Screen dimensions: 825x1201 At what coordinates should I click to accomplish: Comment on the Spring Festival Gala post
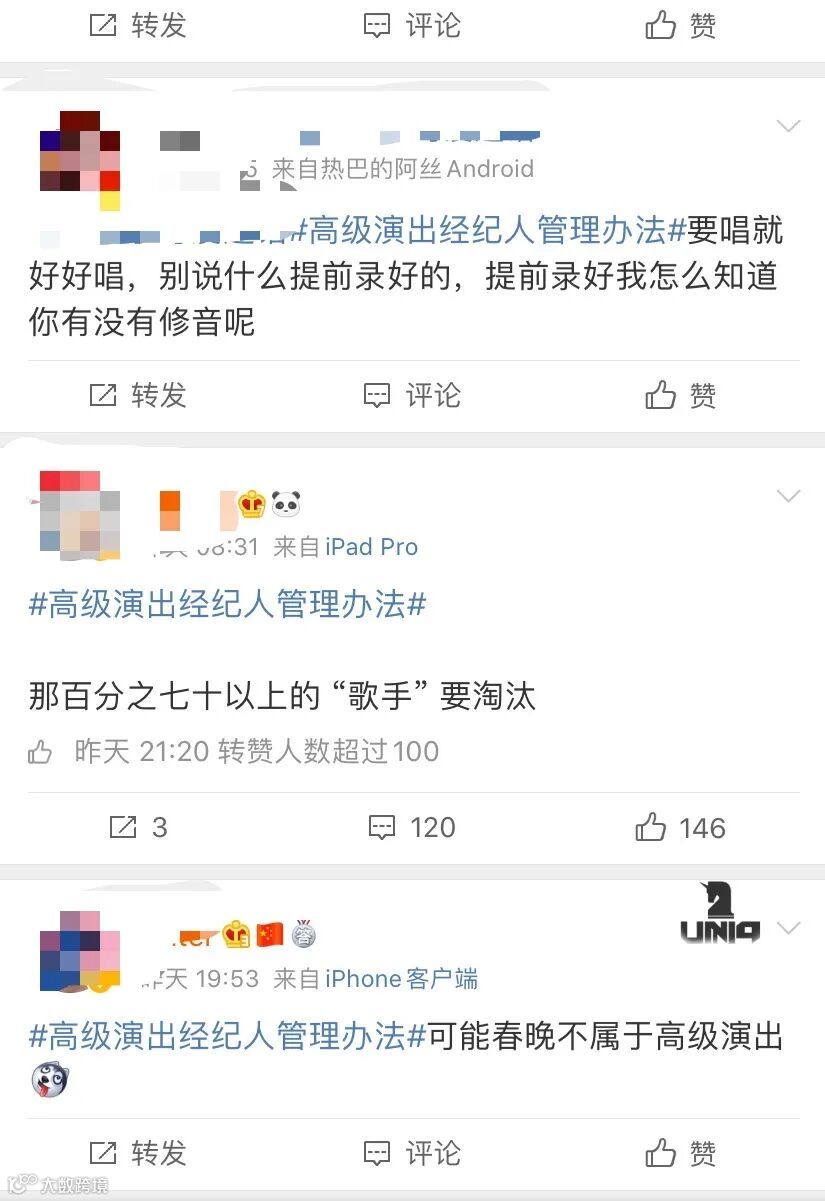411,1153
